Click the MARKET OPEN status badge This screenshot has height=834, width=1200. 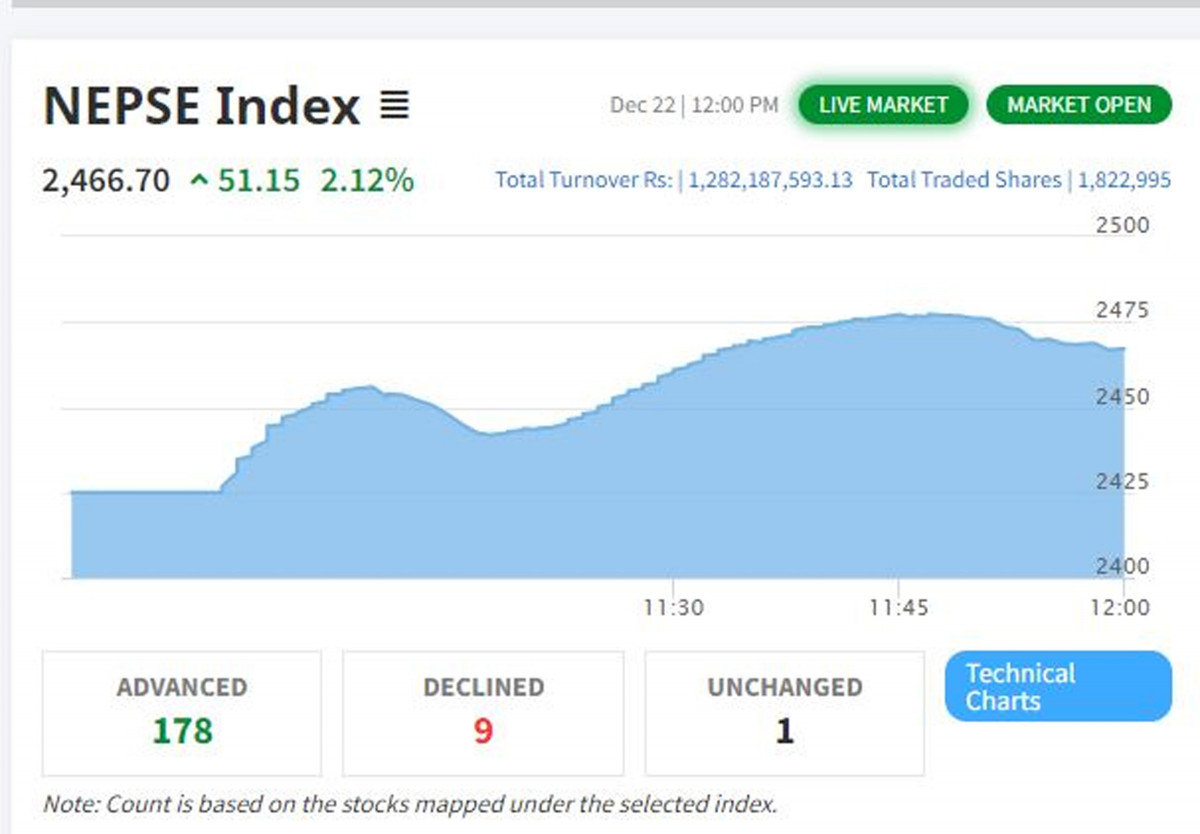coord(1078,105)
